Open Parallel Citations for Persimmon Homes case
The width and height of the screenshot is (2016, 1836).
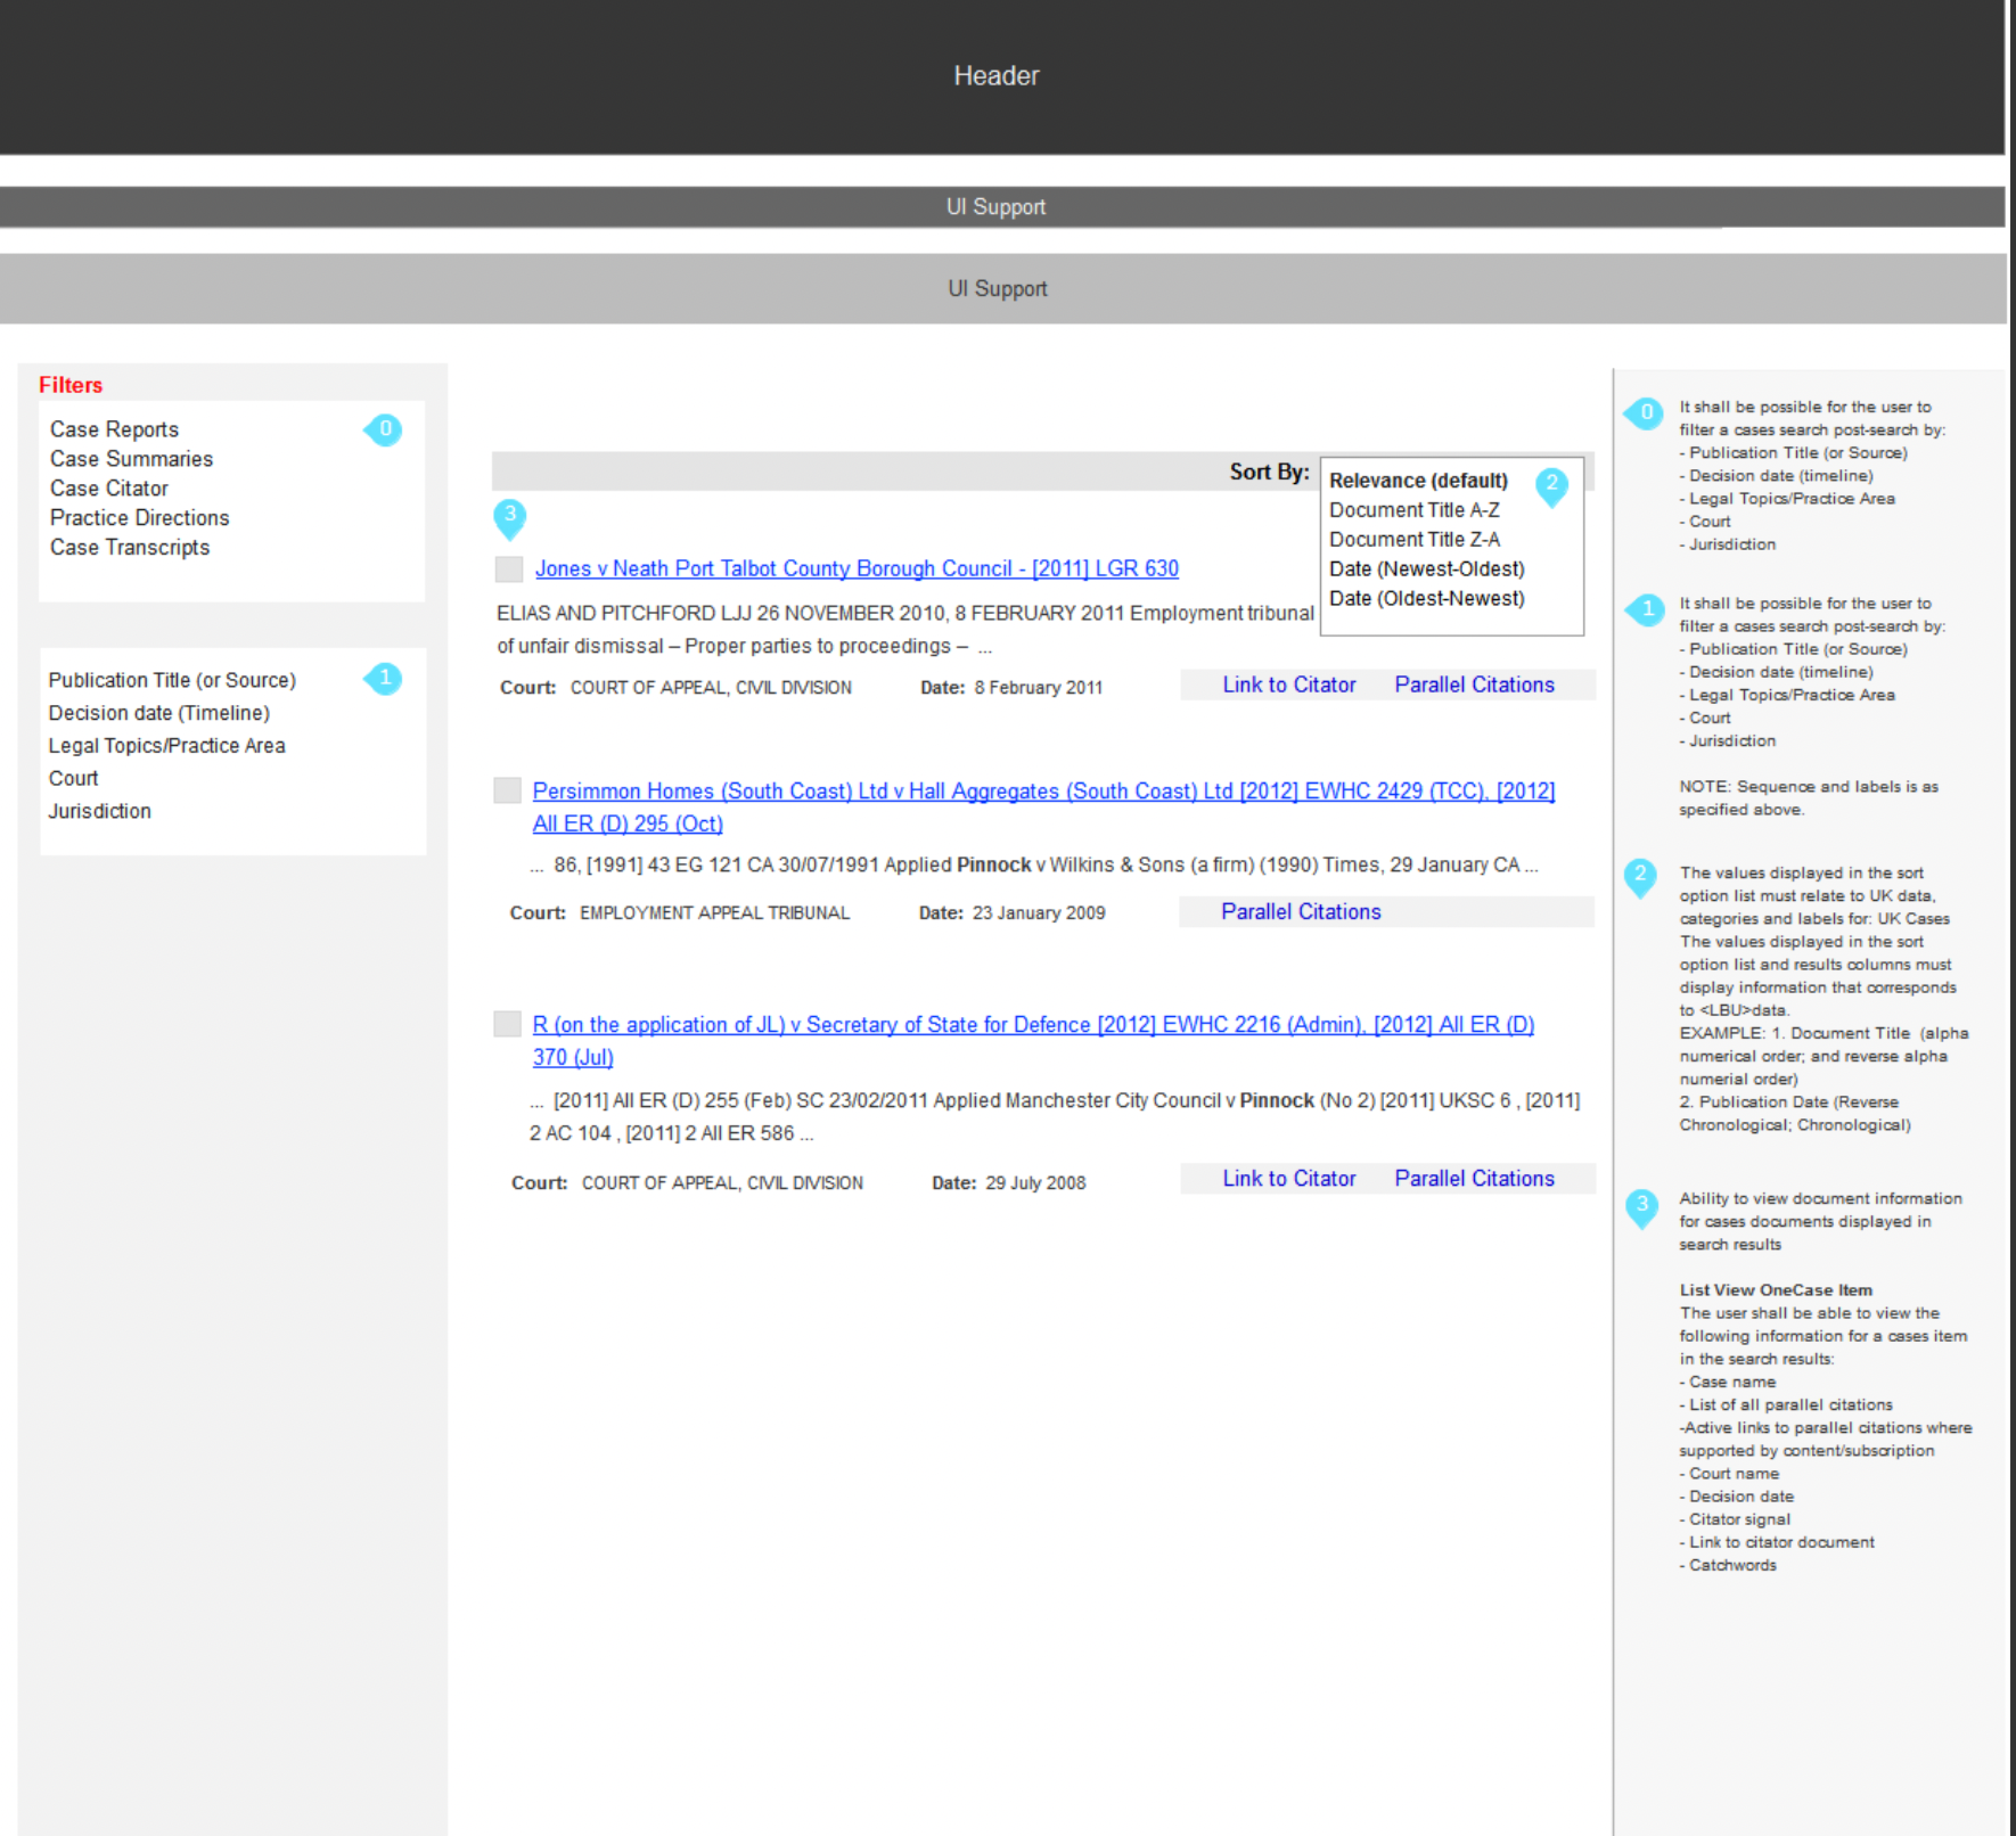tap(1300, 912)
